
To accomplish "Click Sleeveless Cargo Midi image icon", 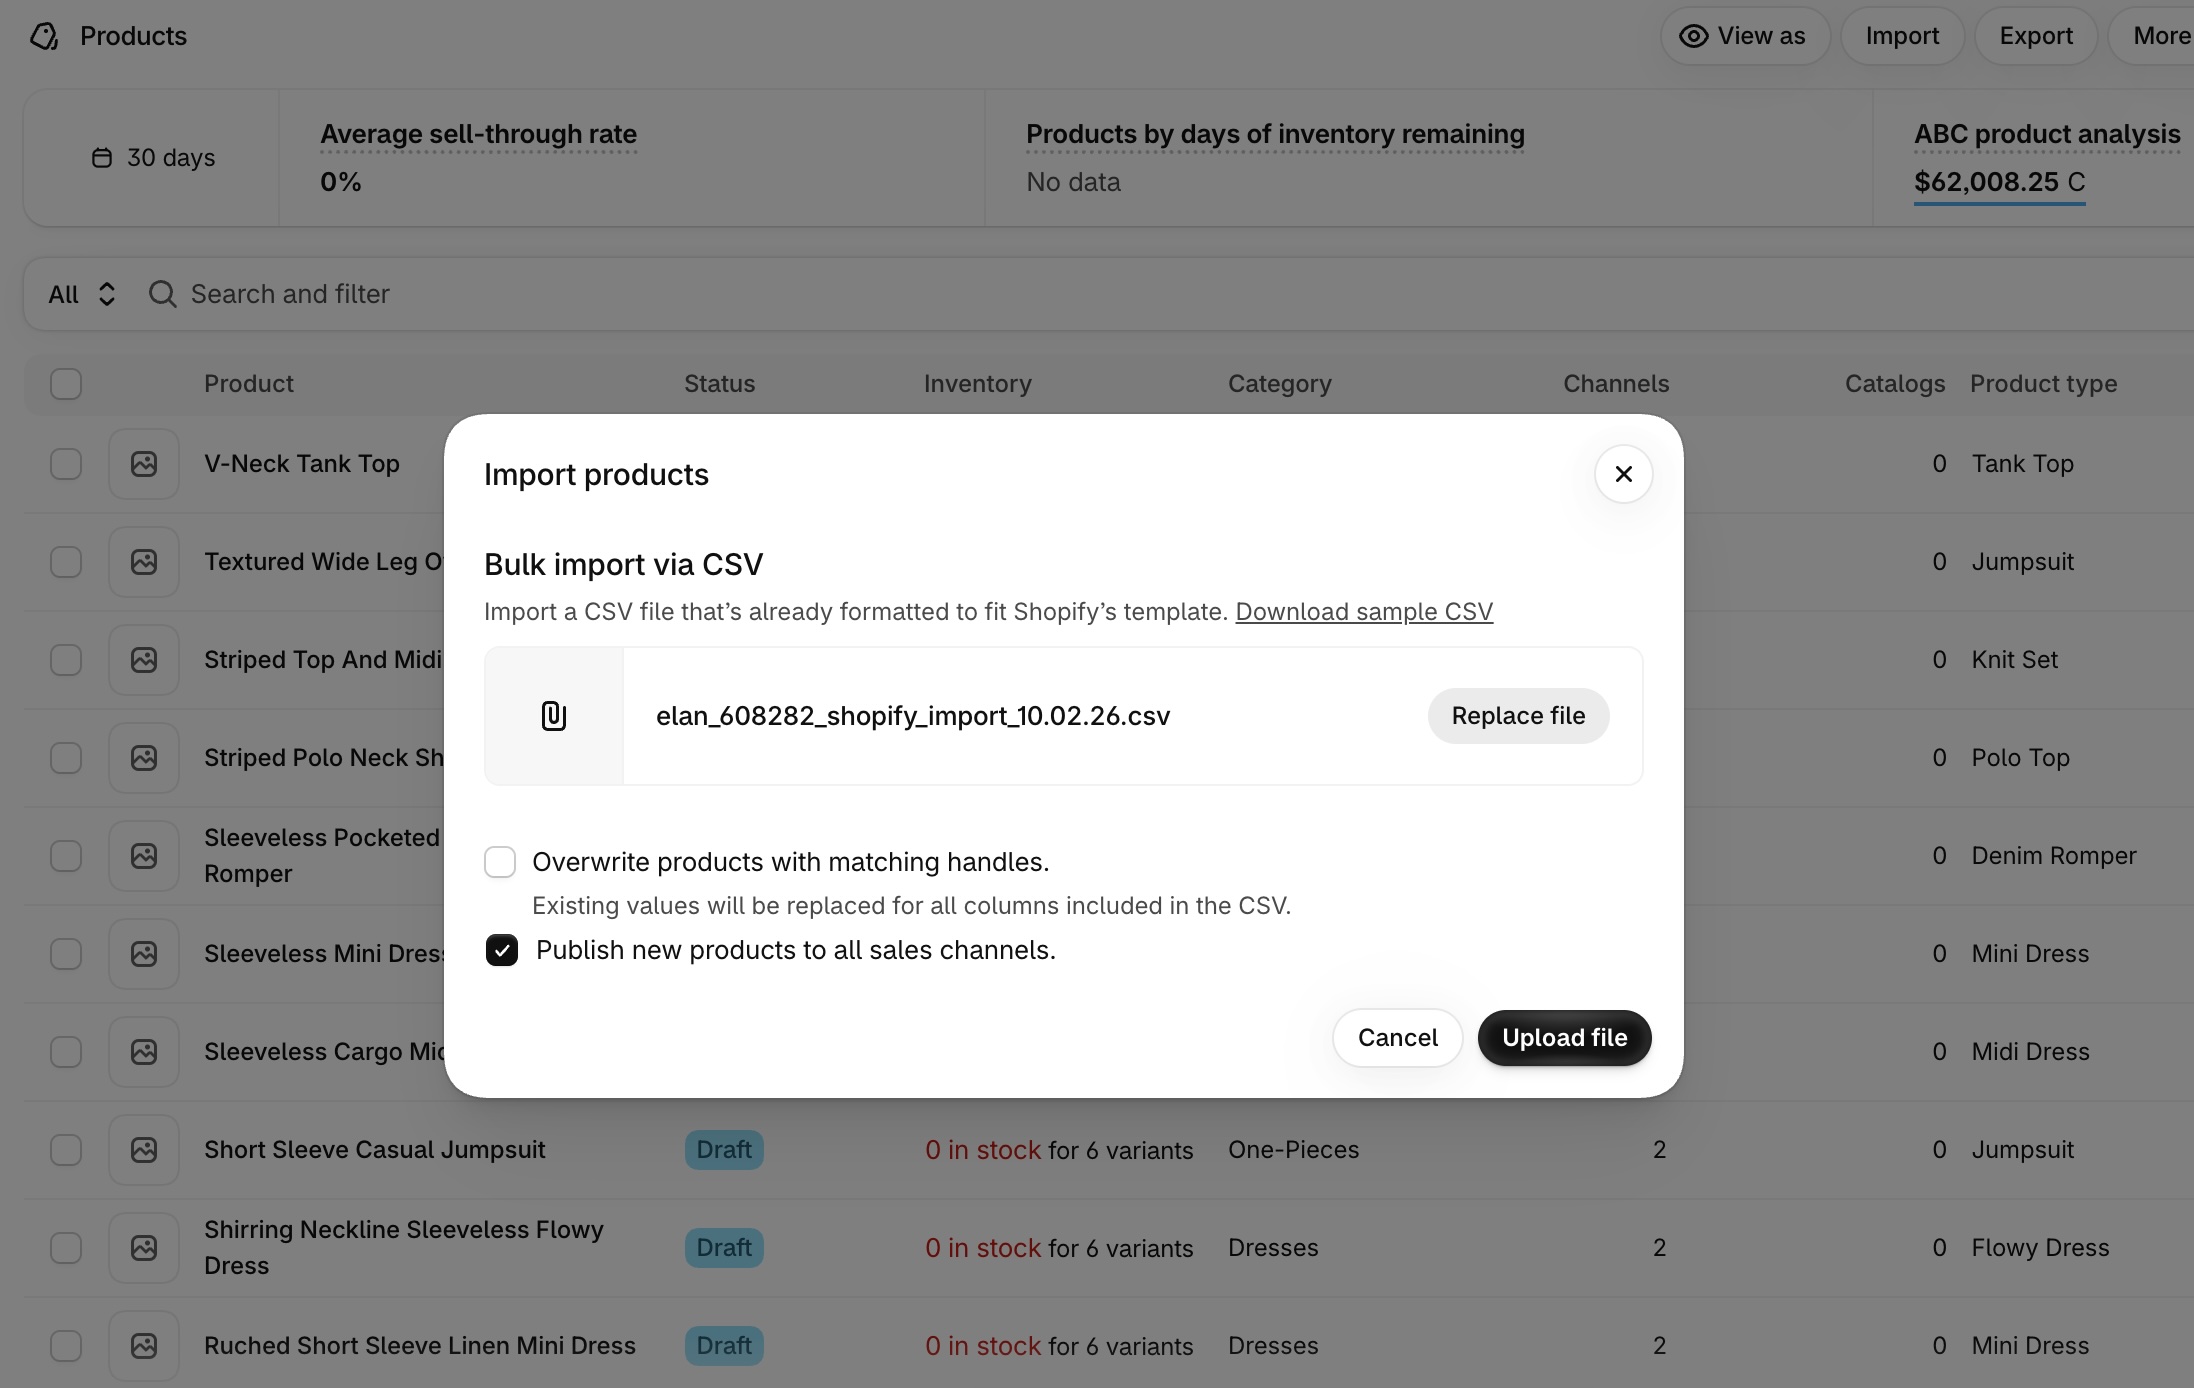I will point(144,1052).
